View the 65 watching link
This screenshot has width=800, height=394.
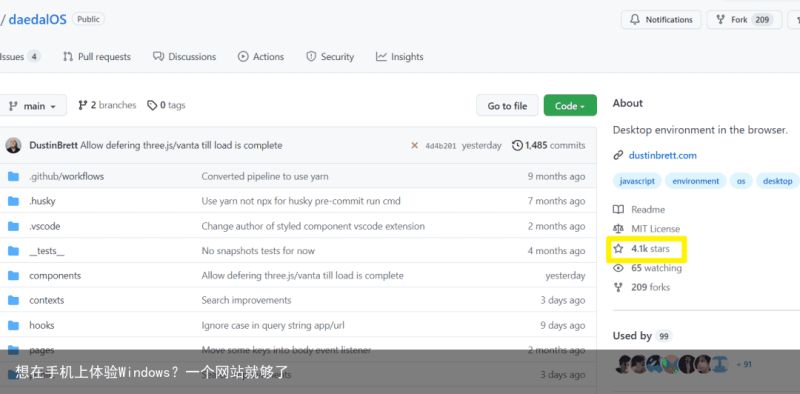[x=647, y=268]
